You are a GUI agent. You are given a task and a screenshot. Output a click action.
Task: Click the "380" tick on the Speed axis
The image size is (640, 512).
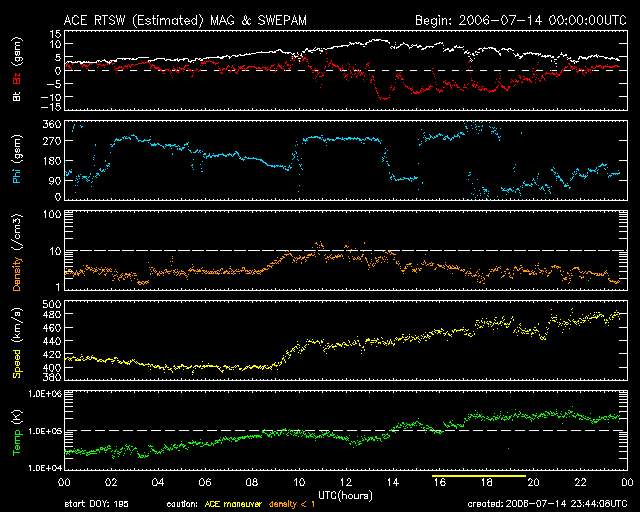pos(52,377)
